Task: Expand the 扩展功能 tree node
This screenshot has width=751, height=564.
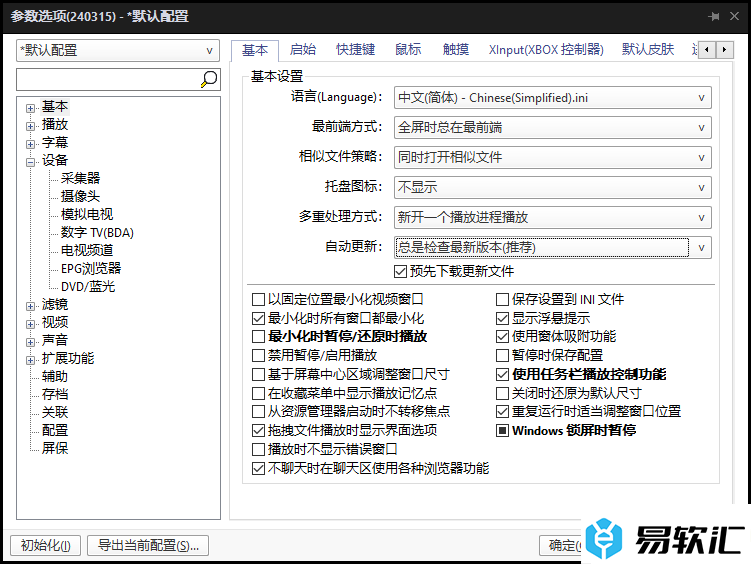Action: click(x=30, y=360)
